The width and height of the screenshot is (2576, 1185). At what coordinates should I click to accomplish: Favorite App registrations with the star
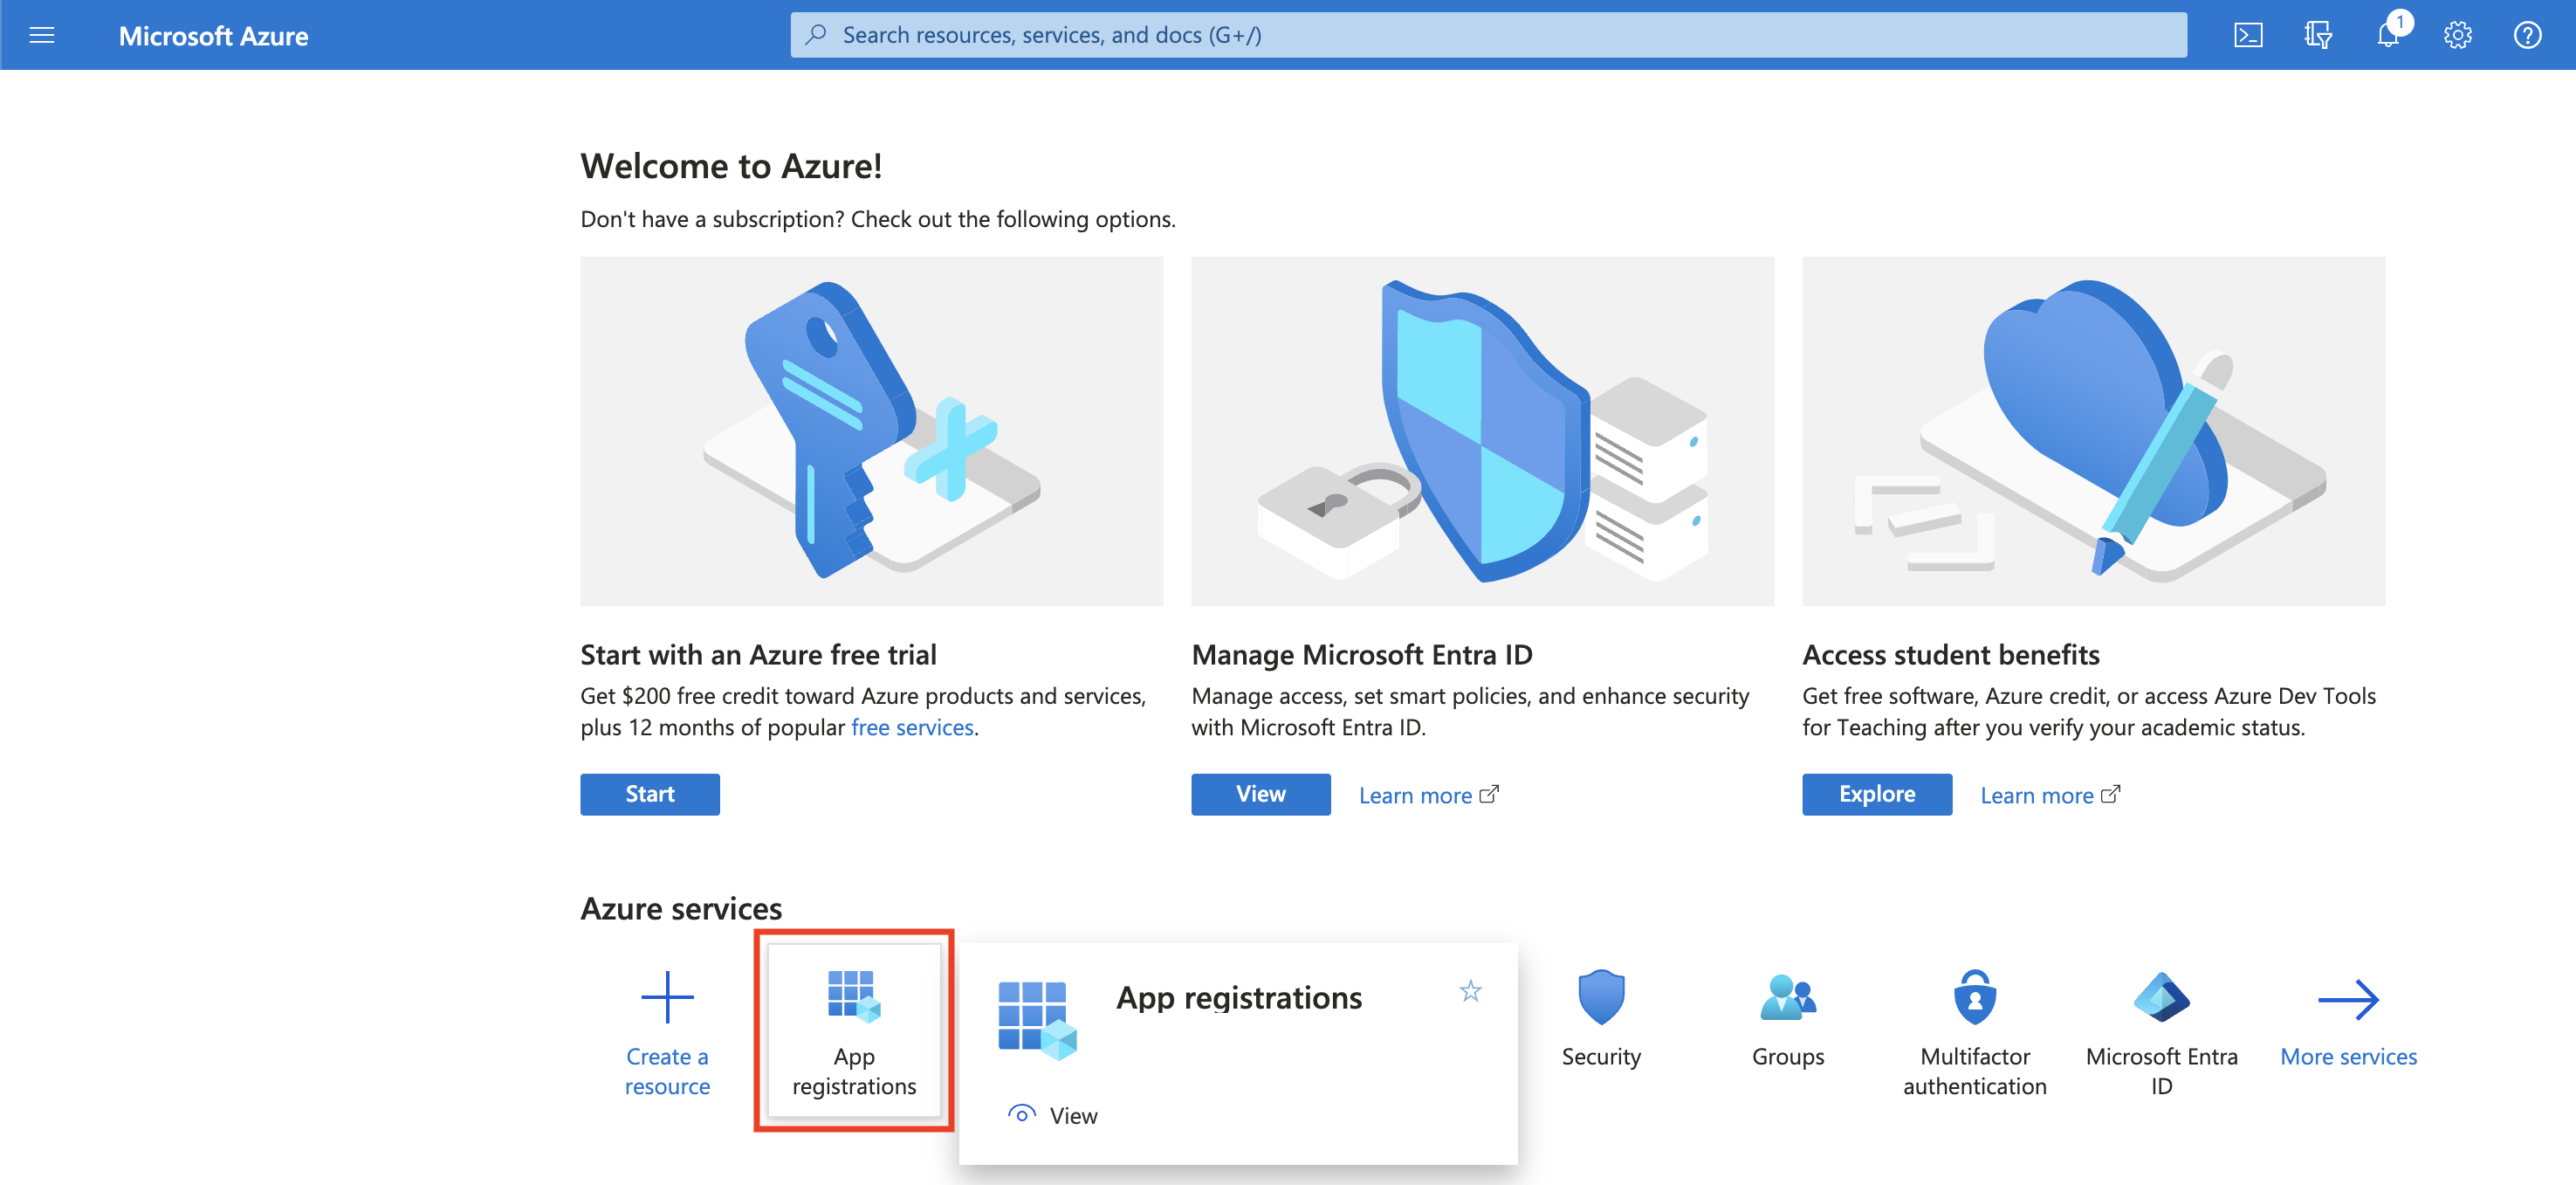click(x=1470, y=991)
